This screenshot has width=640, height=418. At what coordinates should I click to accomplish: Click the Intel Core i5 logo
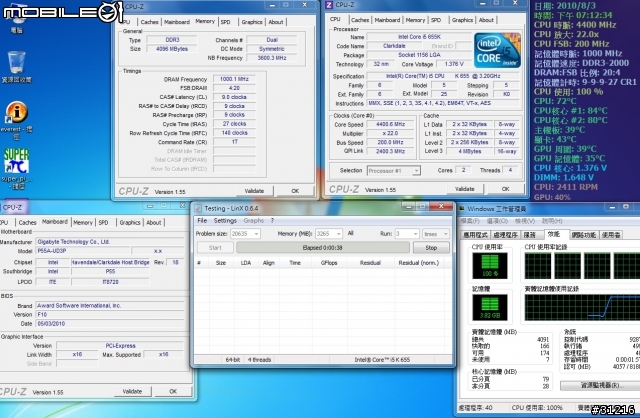498,50
